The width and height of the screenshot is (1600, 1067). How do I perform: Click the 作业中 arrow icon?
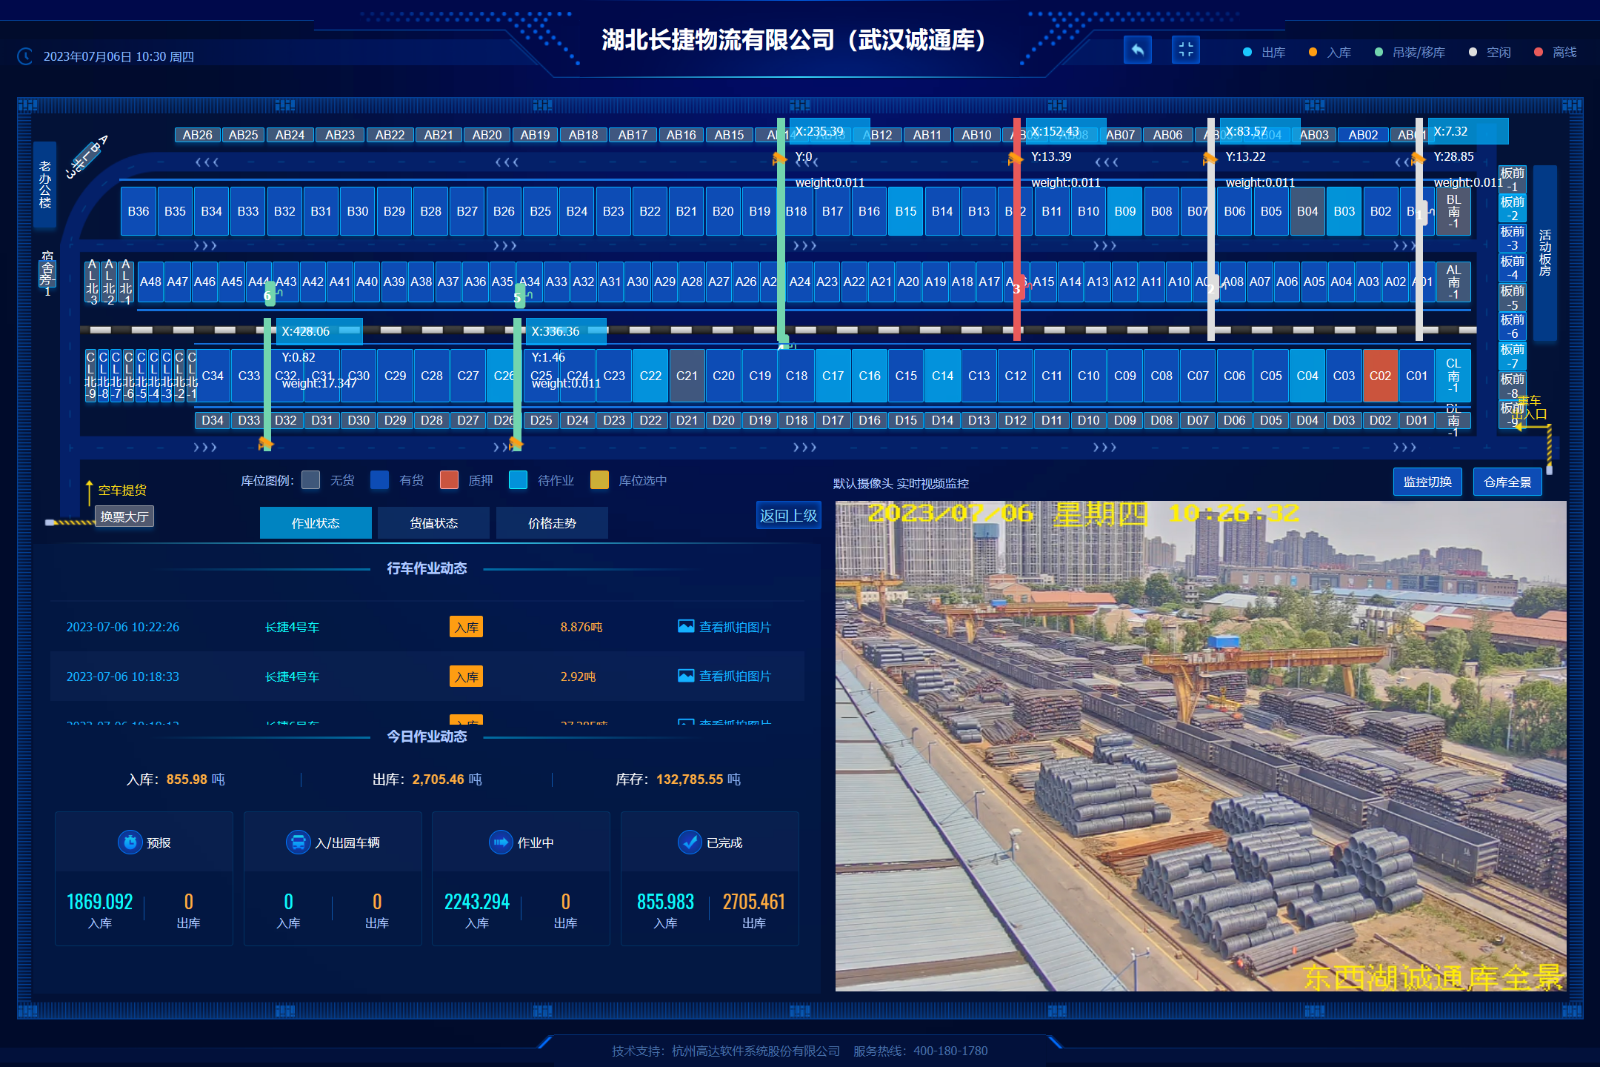point(500,842)
